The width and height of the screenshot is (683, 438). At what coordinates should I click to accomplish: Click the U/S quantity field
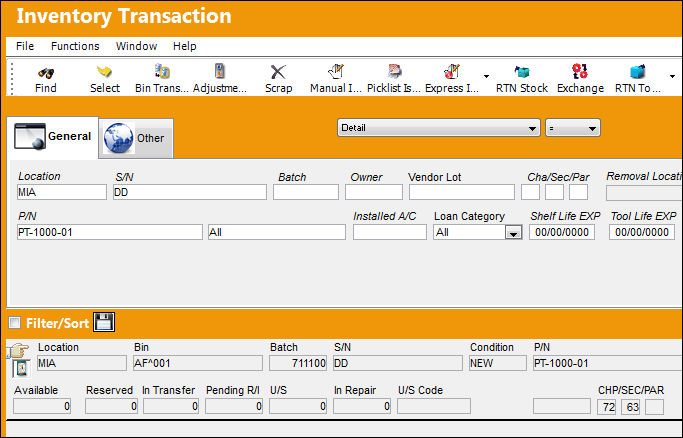tap(298, 406)
